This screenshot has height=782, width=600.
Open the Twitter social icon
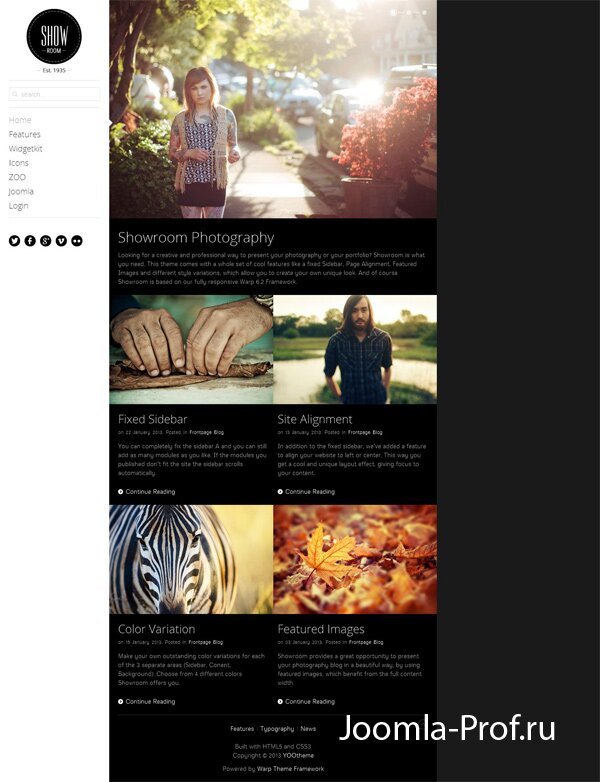[x=14, y=241]
